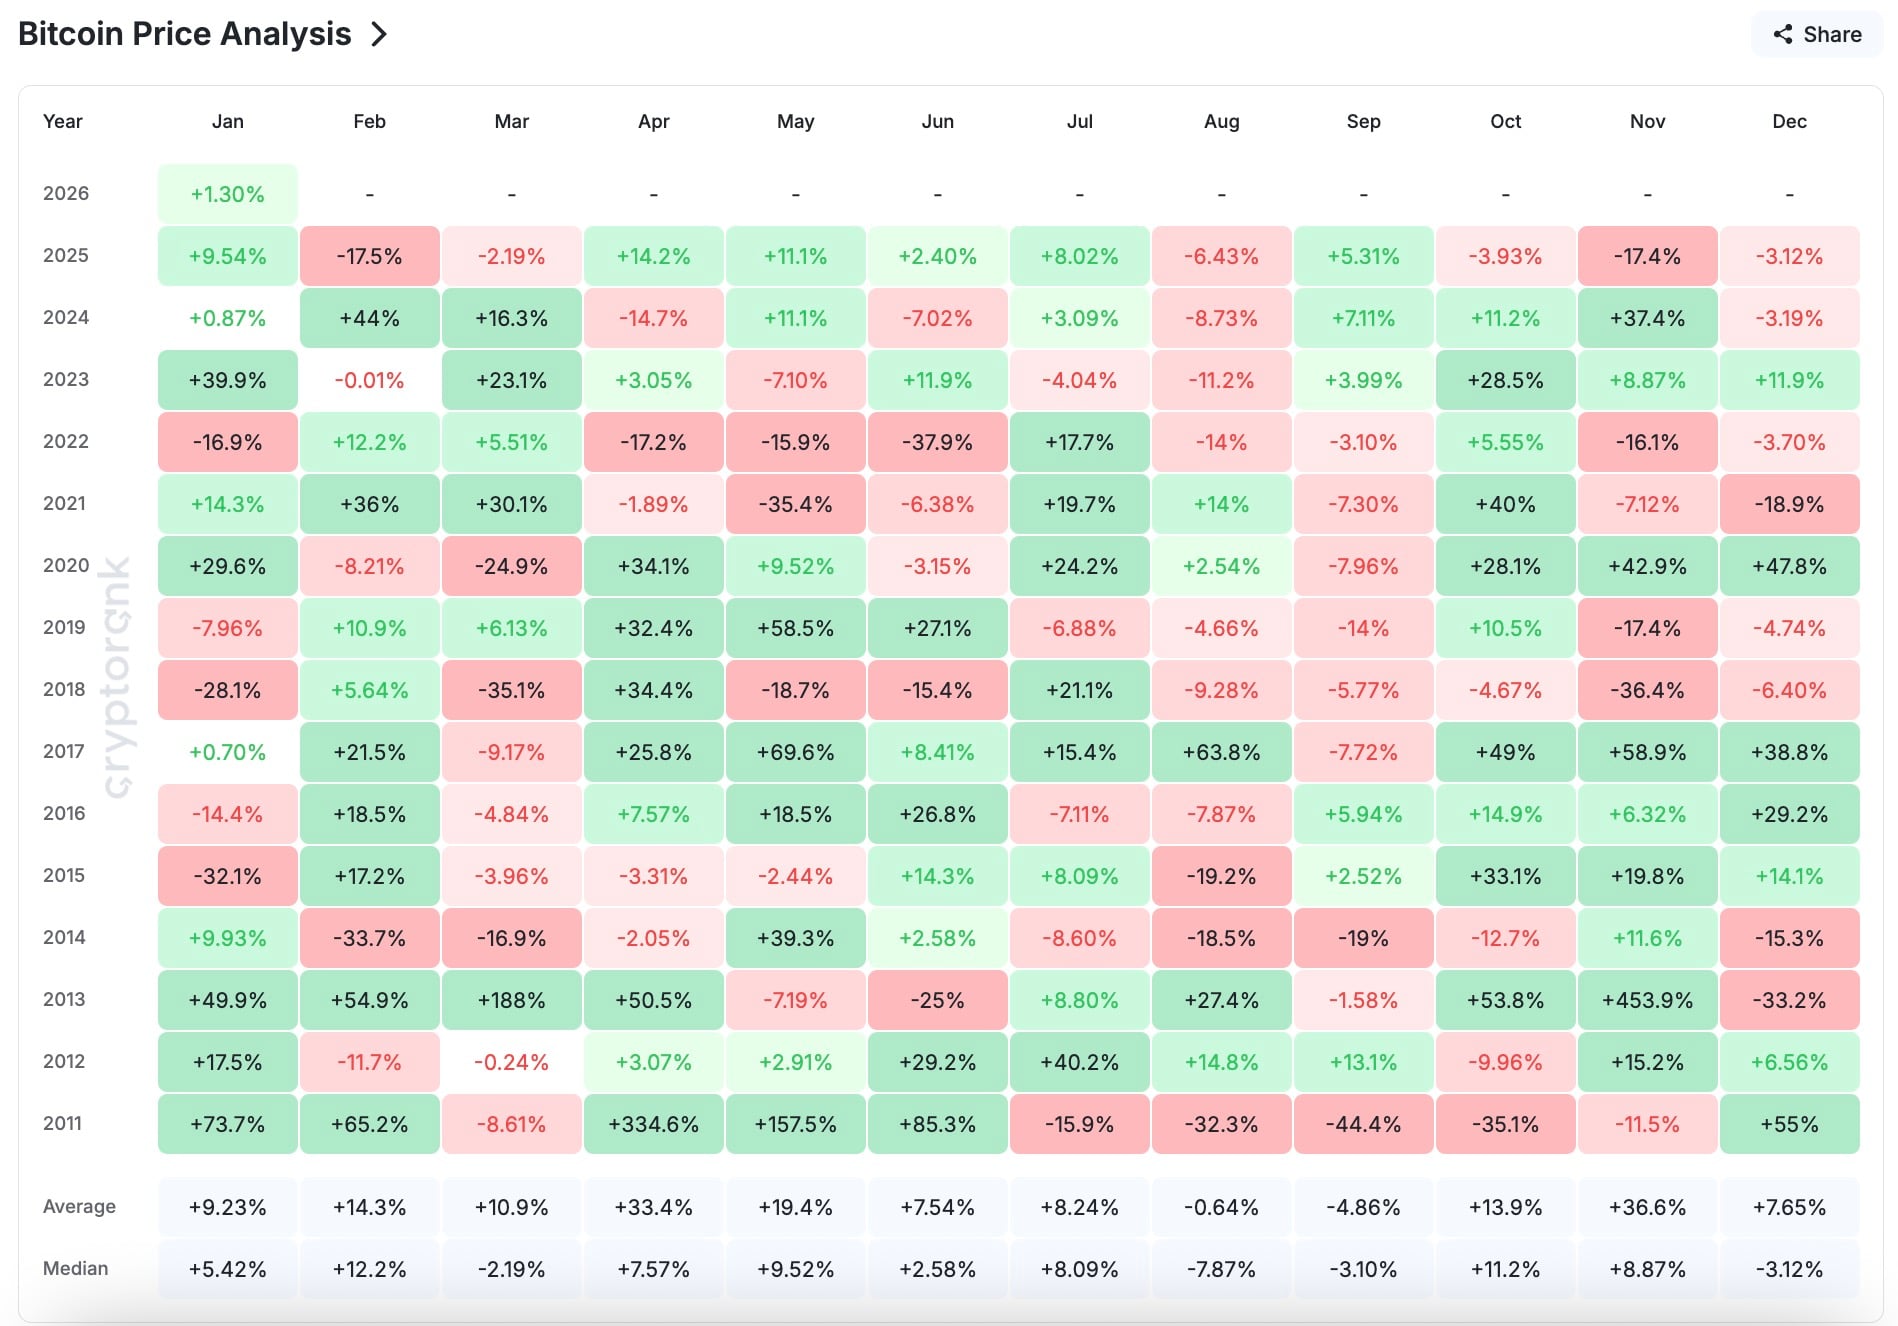
Task: Click the August median -7.87% cell
Action: click(1221, 1269)
